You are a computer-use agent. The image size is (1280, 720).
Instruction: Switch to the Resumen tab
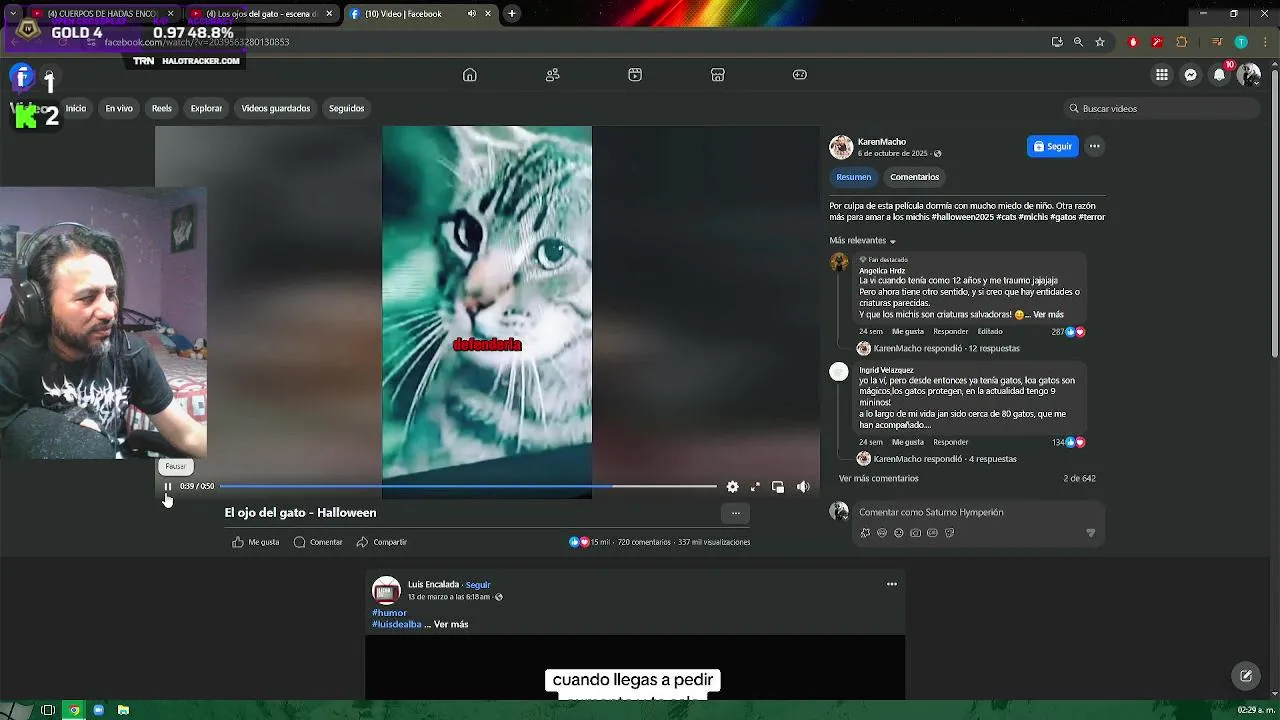coord(854,177)
